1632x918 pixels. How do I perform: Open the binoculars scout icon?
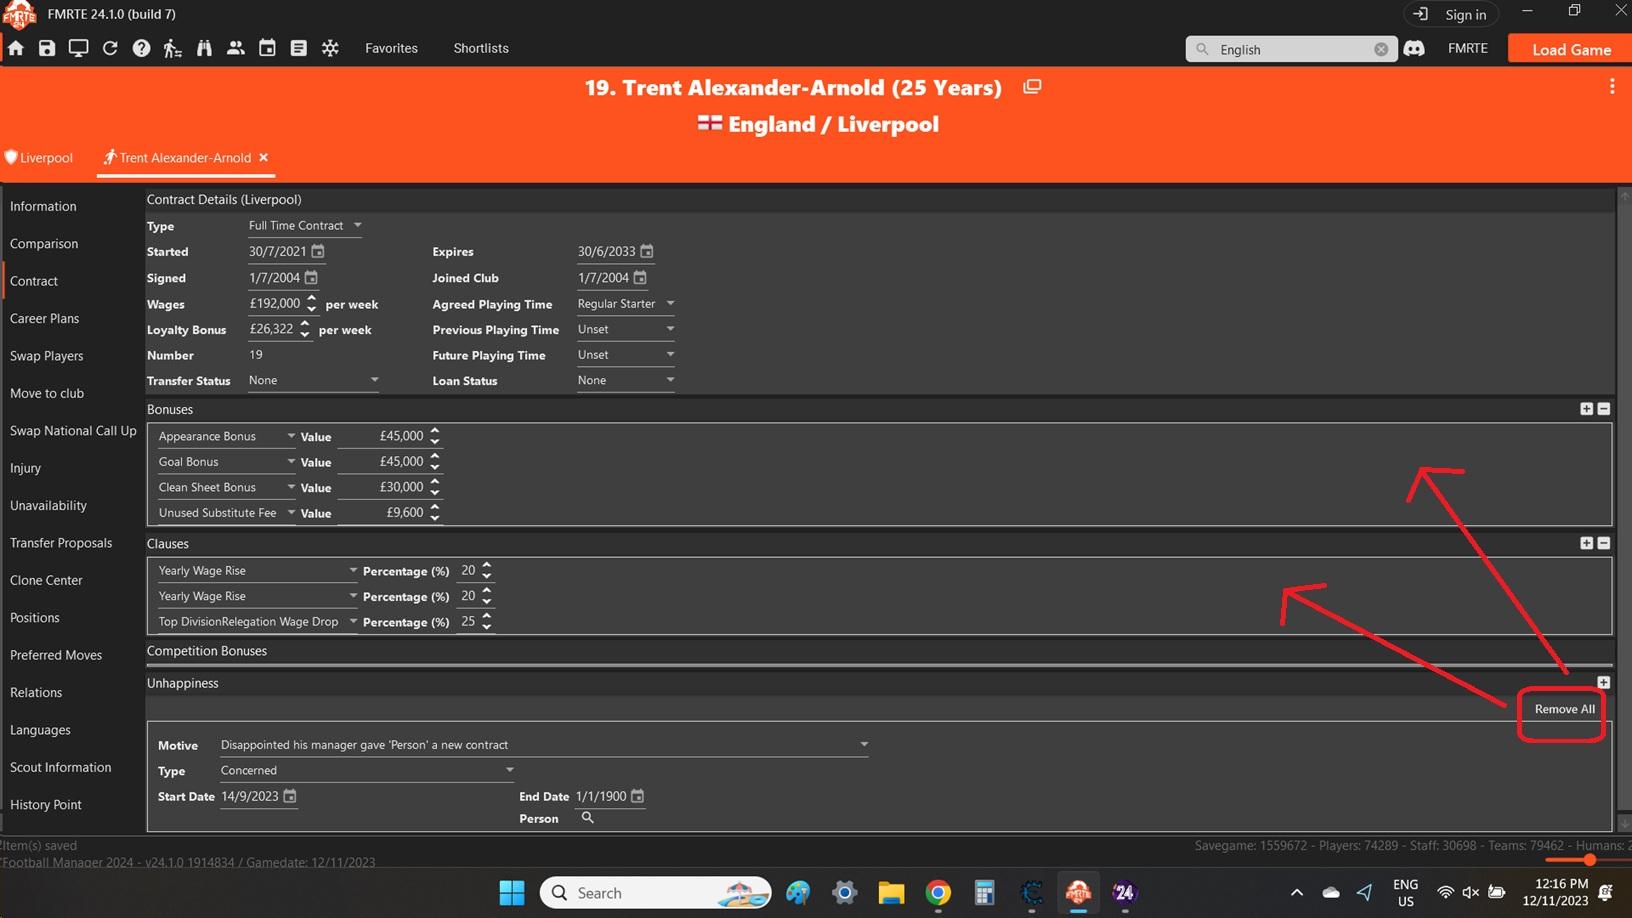pyautogui.click(x=204, y=48)
